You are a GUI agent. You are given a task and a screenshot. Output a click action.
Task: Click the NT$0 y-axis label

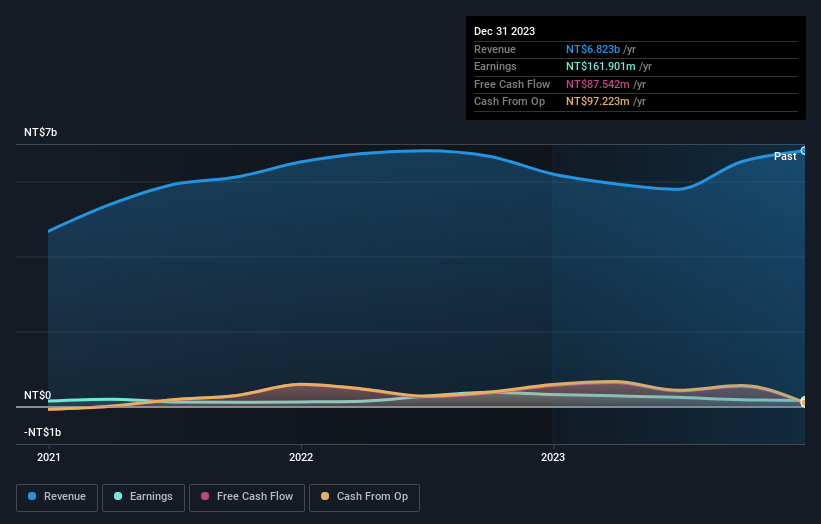point(37,395)
